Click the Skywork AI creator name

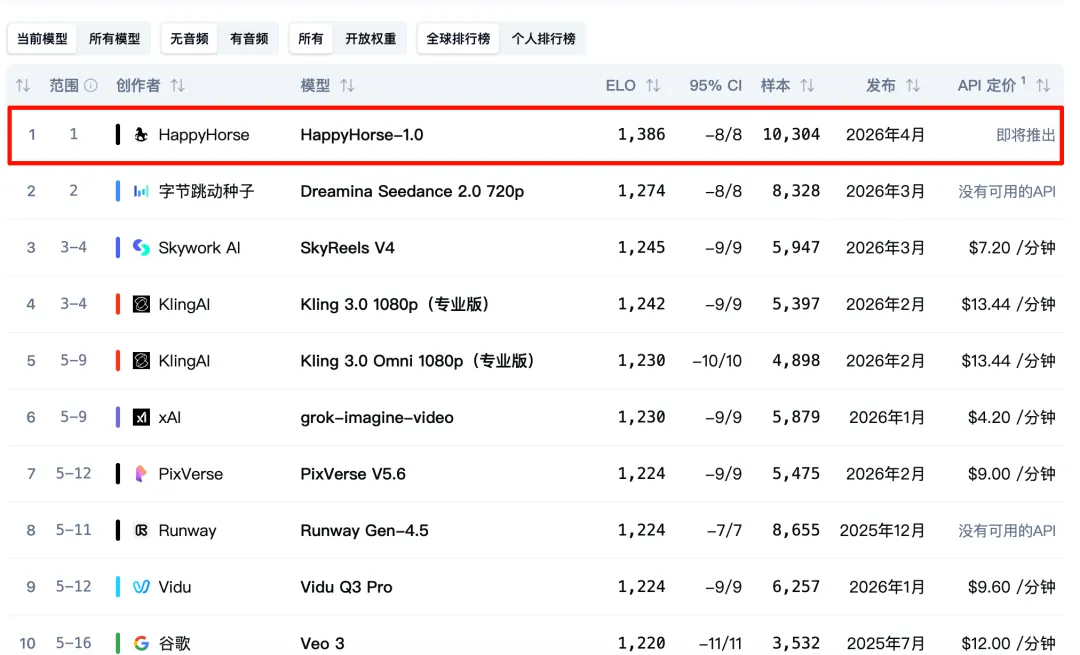coord(199,247)
